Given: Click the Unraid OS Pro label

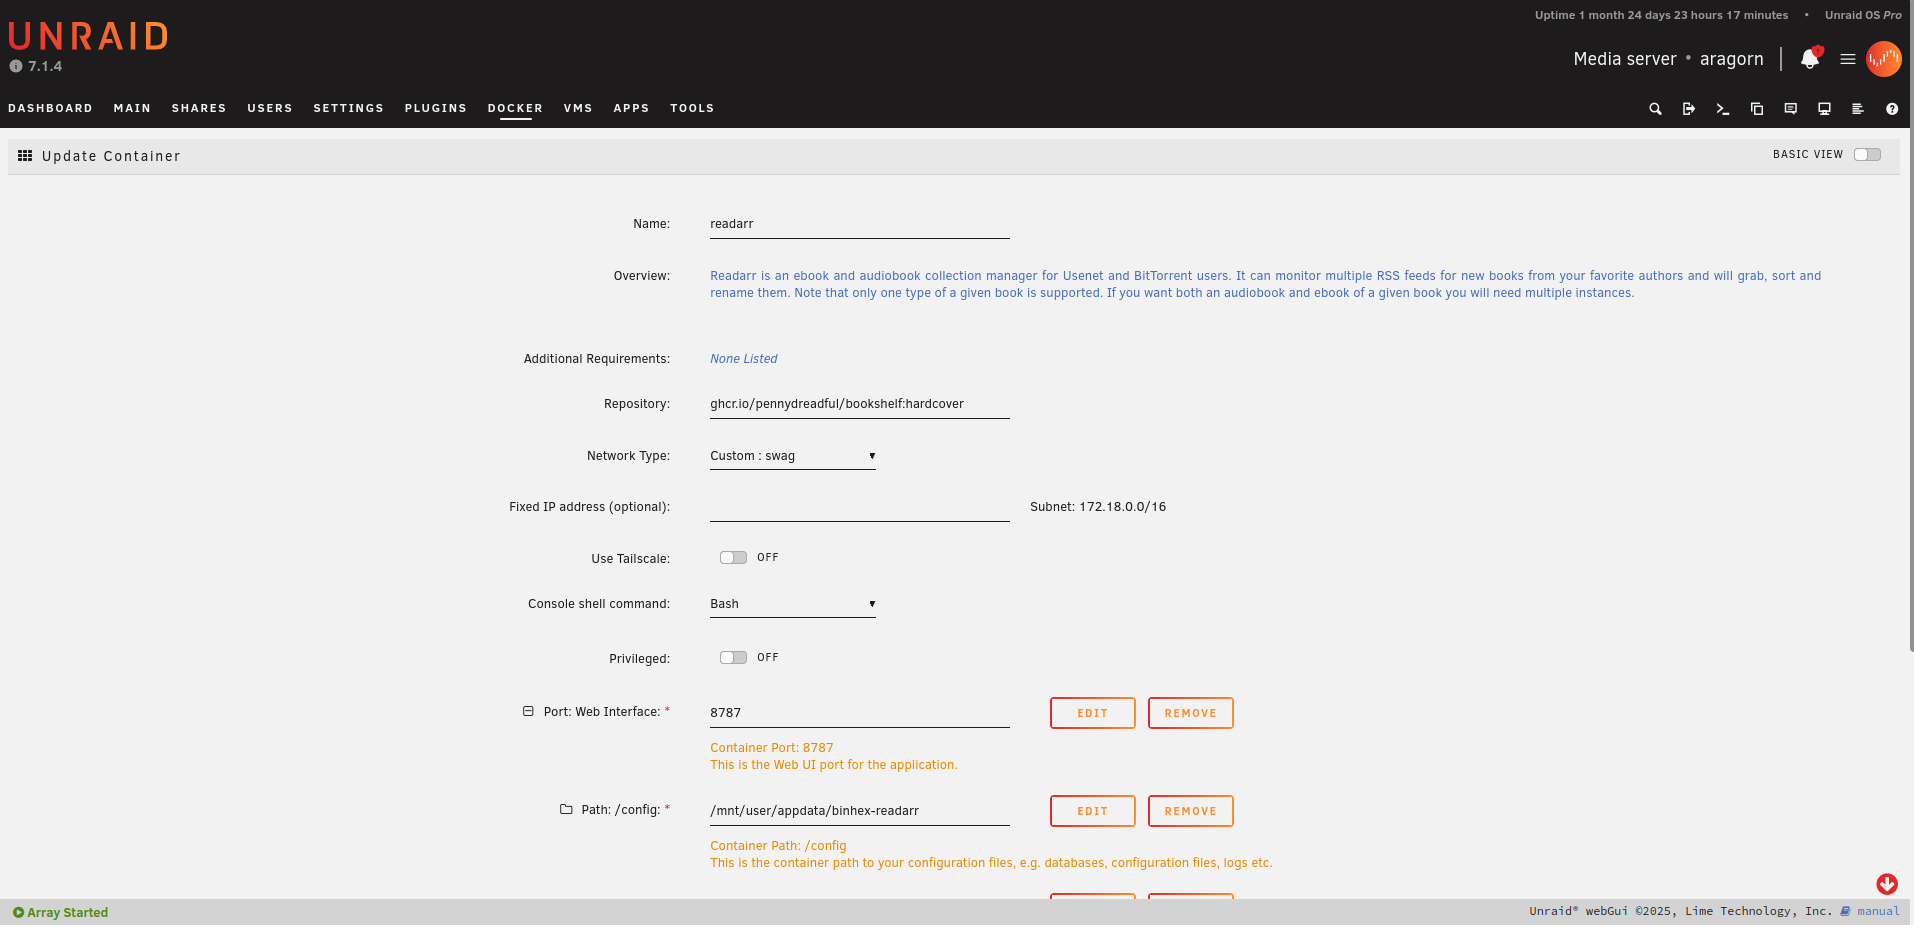Looking at the screenshot, I should click(x=1863, y=15).
